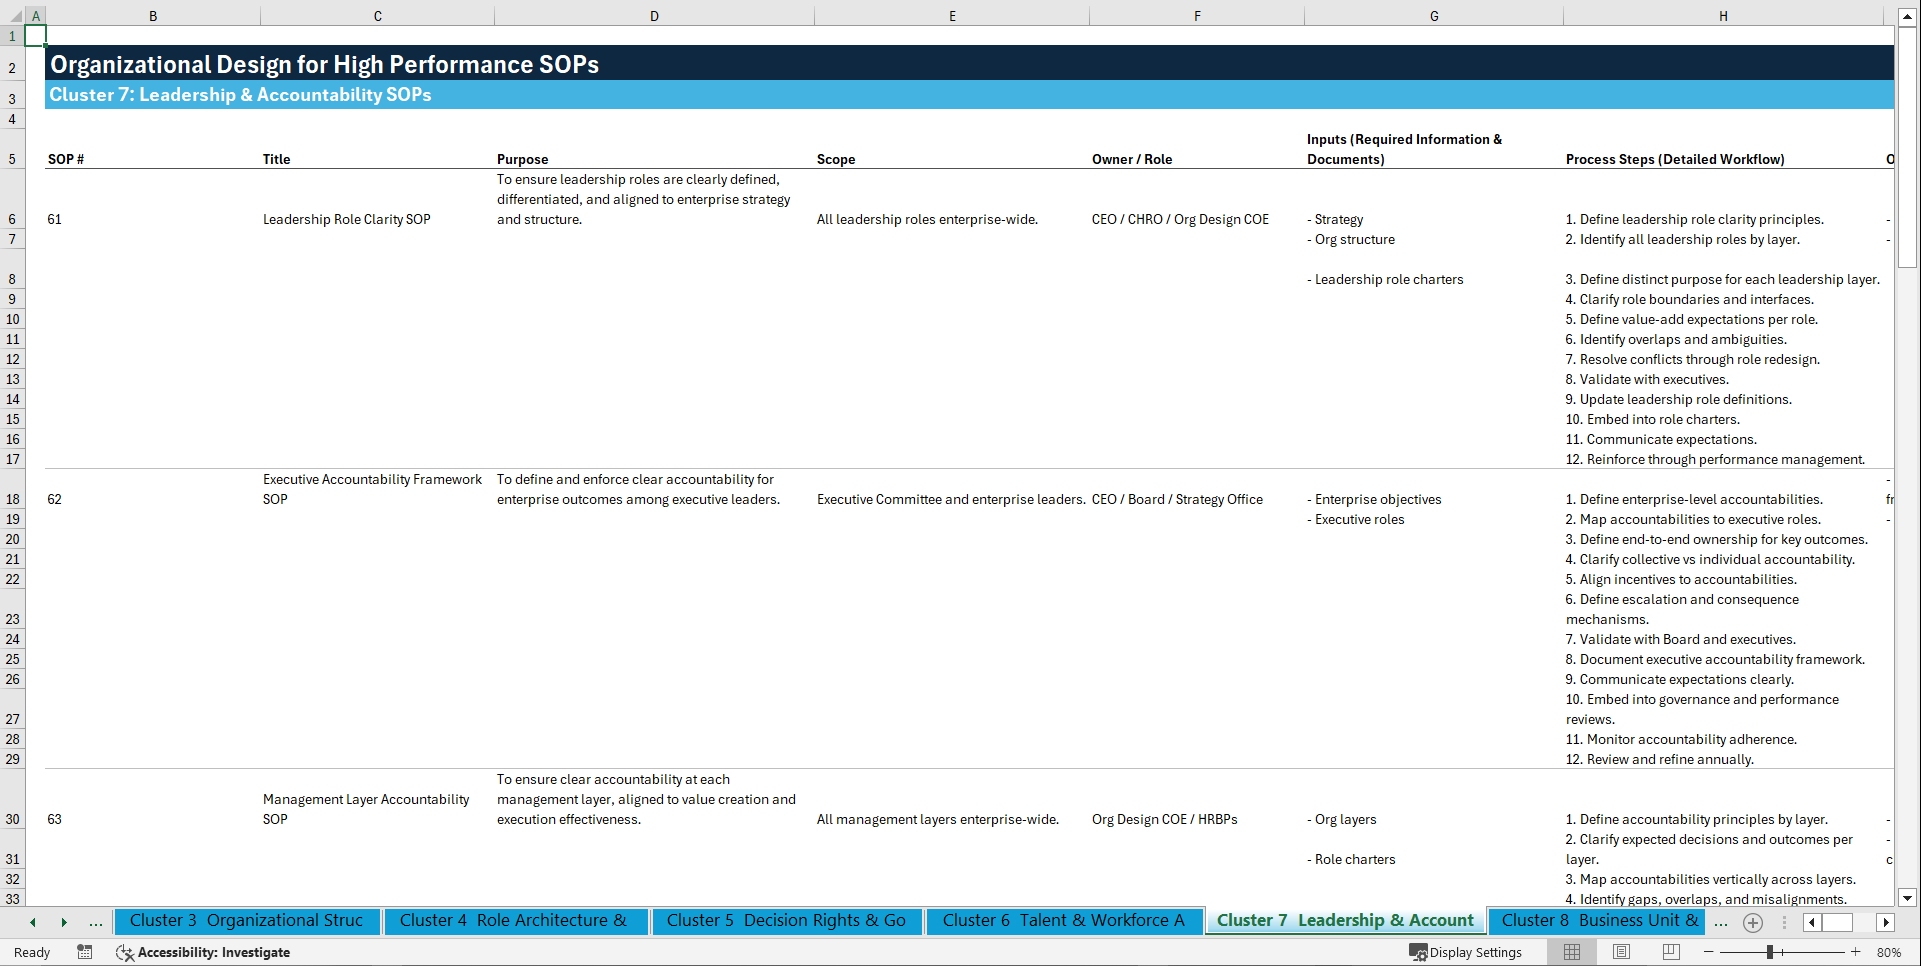This screenshot has height=966, width=1921.
Task: Open more sheets via the ellipsis after Cluster 8
Action: point(1722,922)
